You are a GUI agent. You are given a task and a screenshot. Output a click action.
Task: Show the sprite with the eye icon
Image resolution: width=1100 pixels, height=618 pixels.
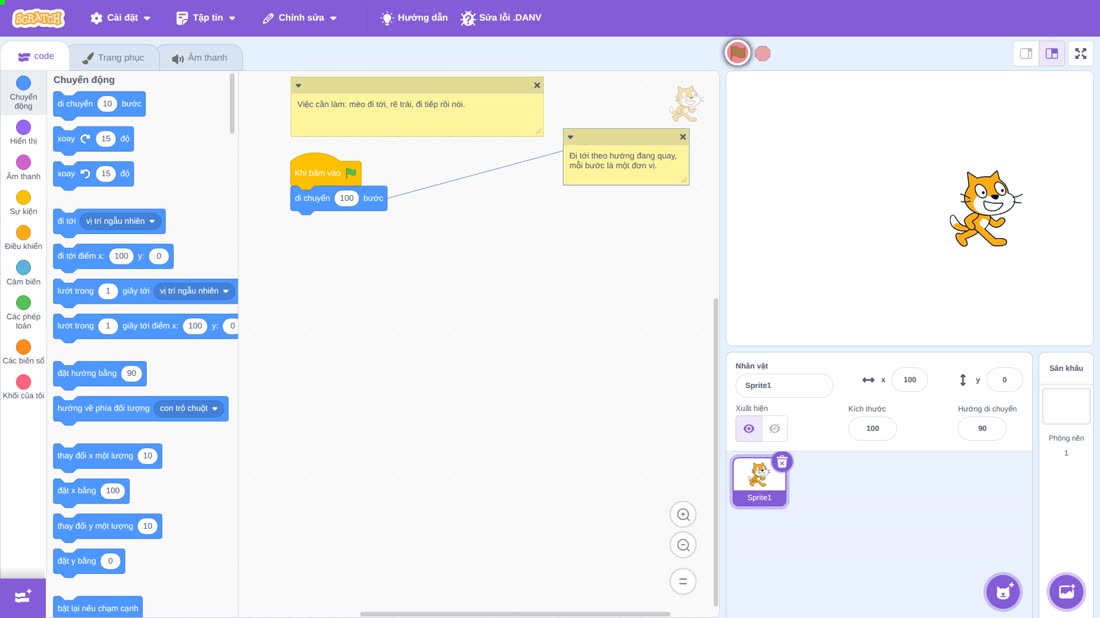749,429
